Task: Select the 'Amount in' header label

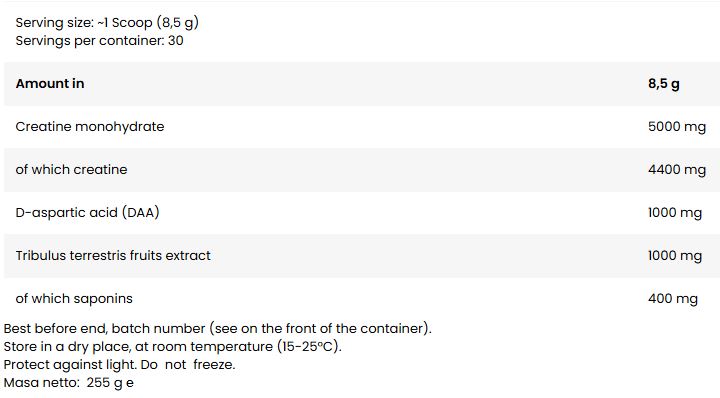Action: 50,84
